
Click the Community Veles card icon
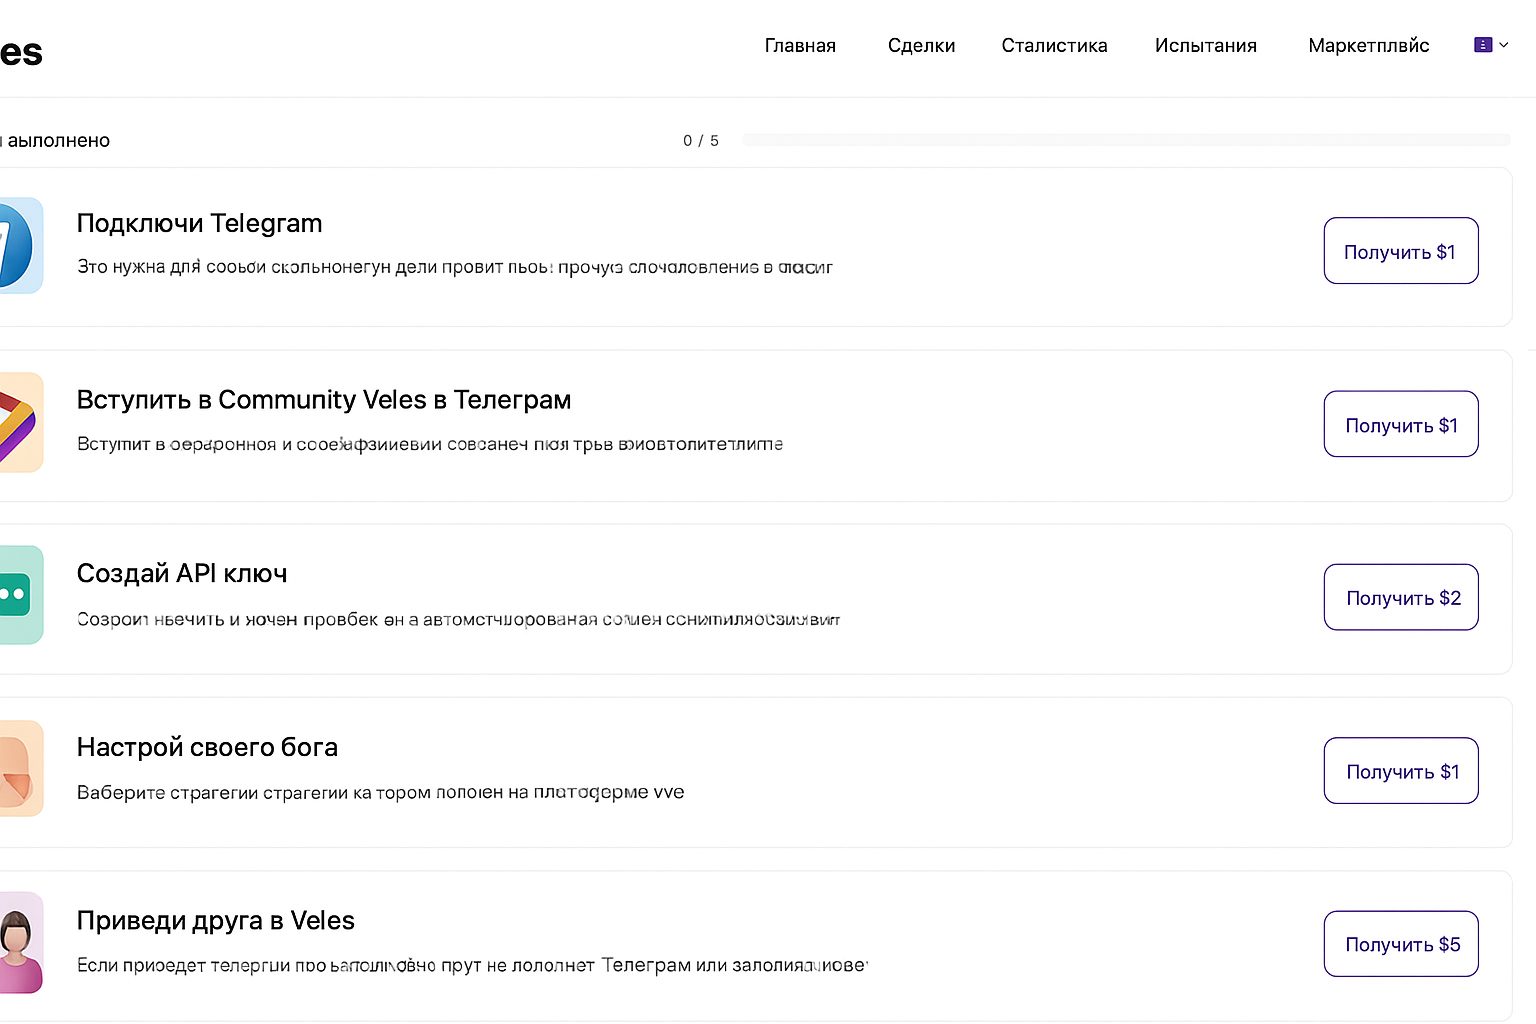21,422
